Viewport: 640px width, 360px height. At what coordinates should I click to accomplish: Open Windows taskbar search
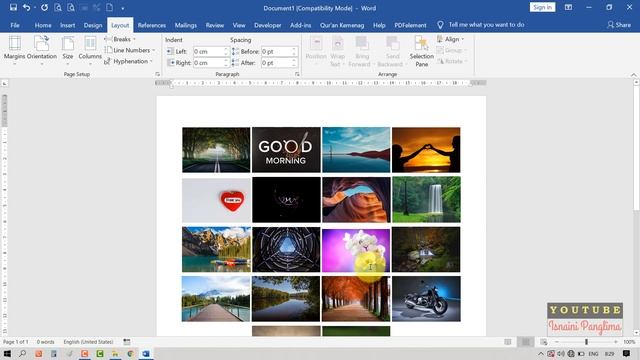[22, 353]
